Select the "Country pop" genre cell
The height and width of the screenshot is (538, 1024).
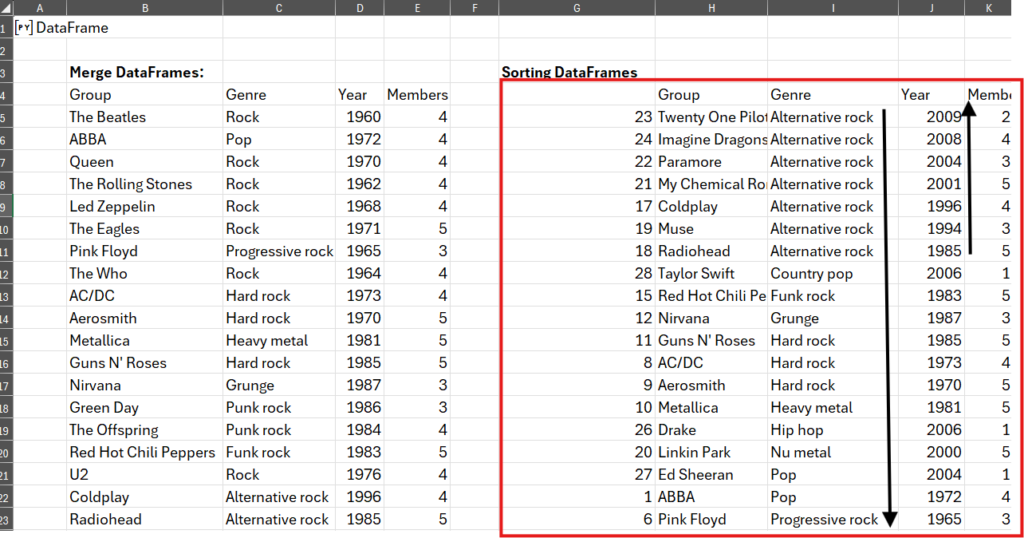833,274
